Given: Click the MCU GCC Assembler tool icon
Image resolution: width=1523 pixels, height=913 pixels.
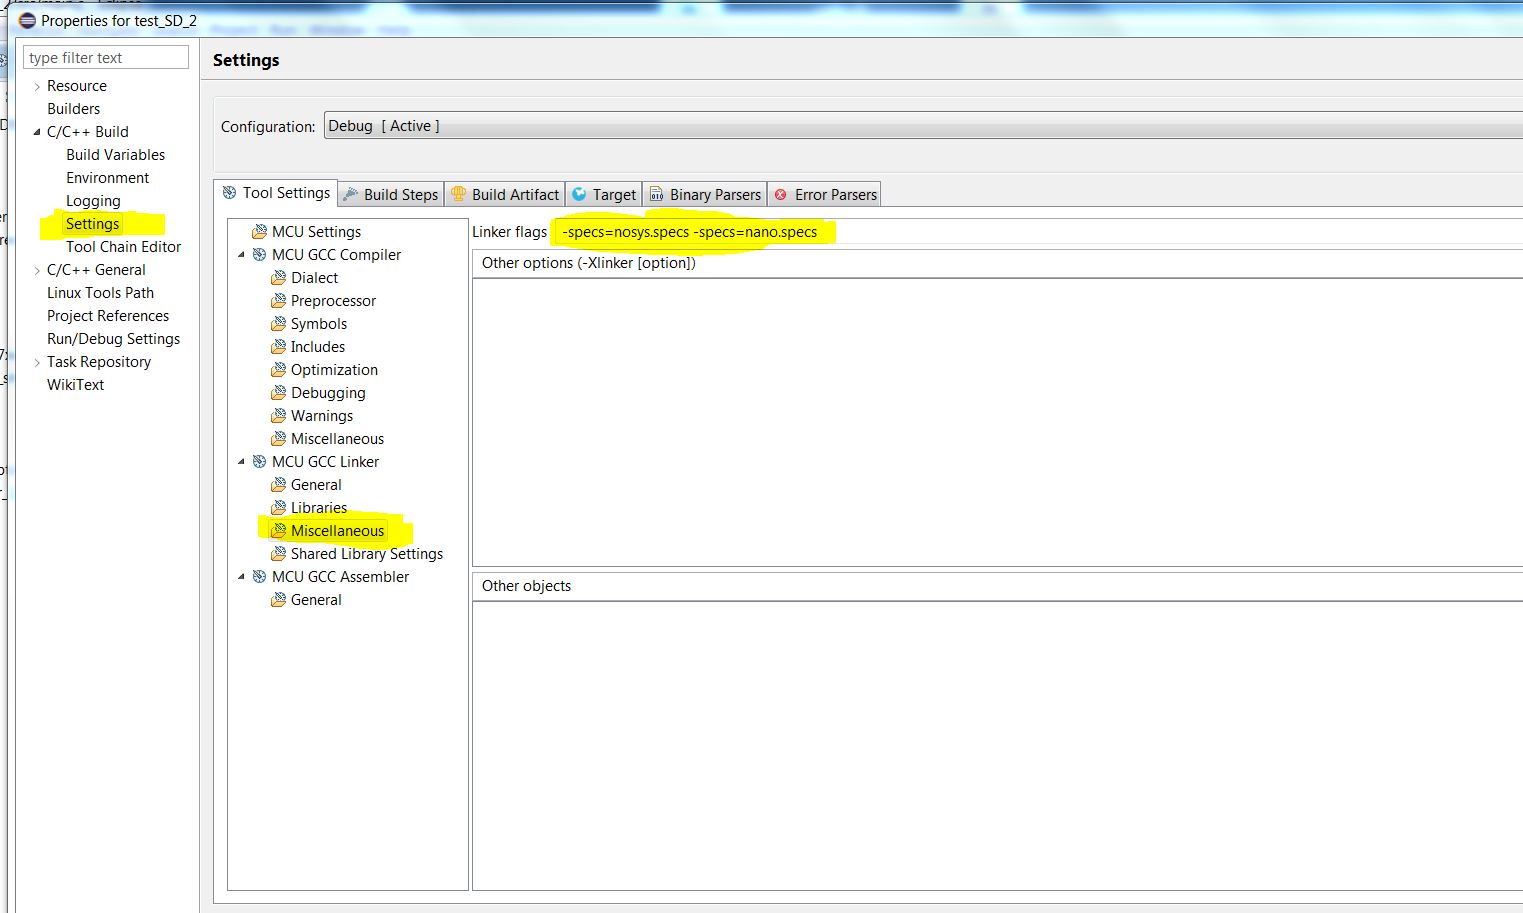Looking at the screenshot, I should [259, 577].
